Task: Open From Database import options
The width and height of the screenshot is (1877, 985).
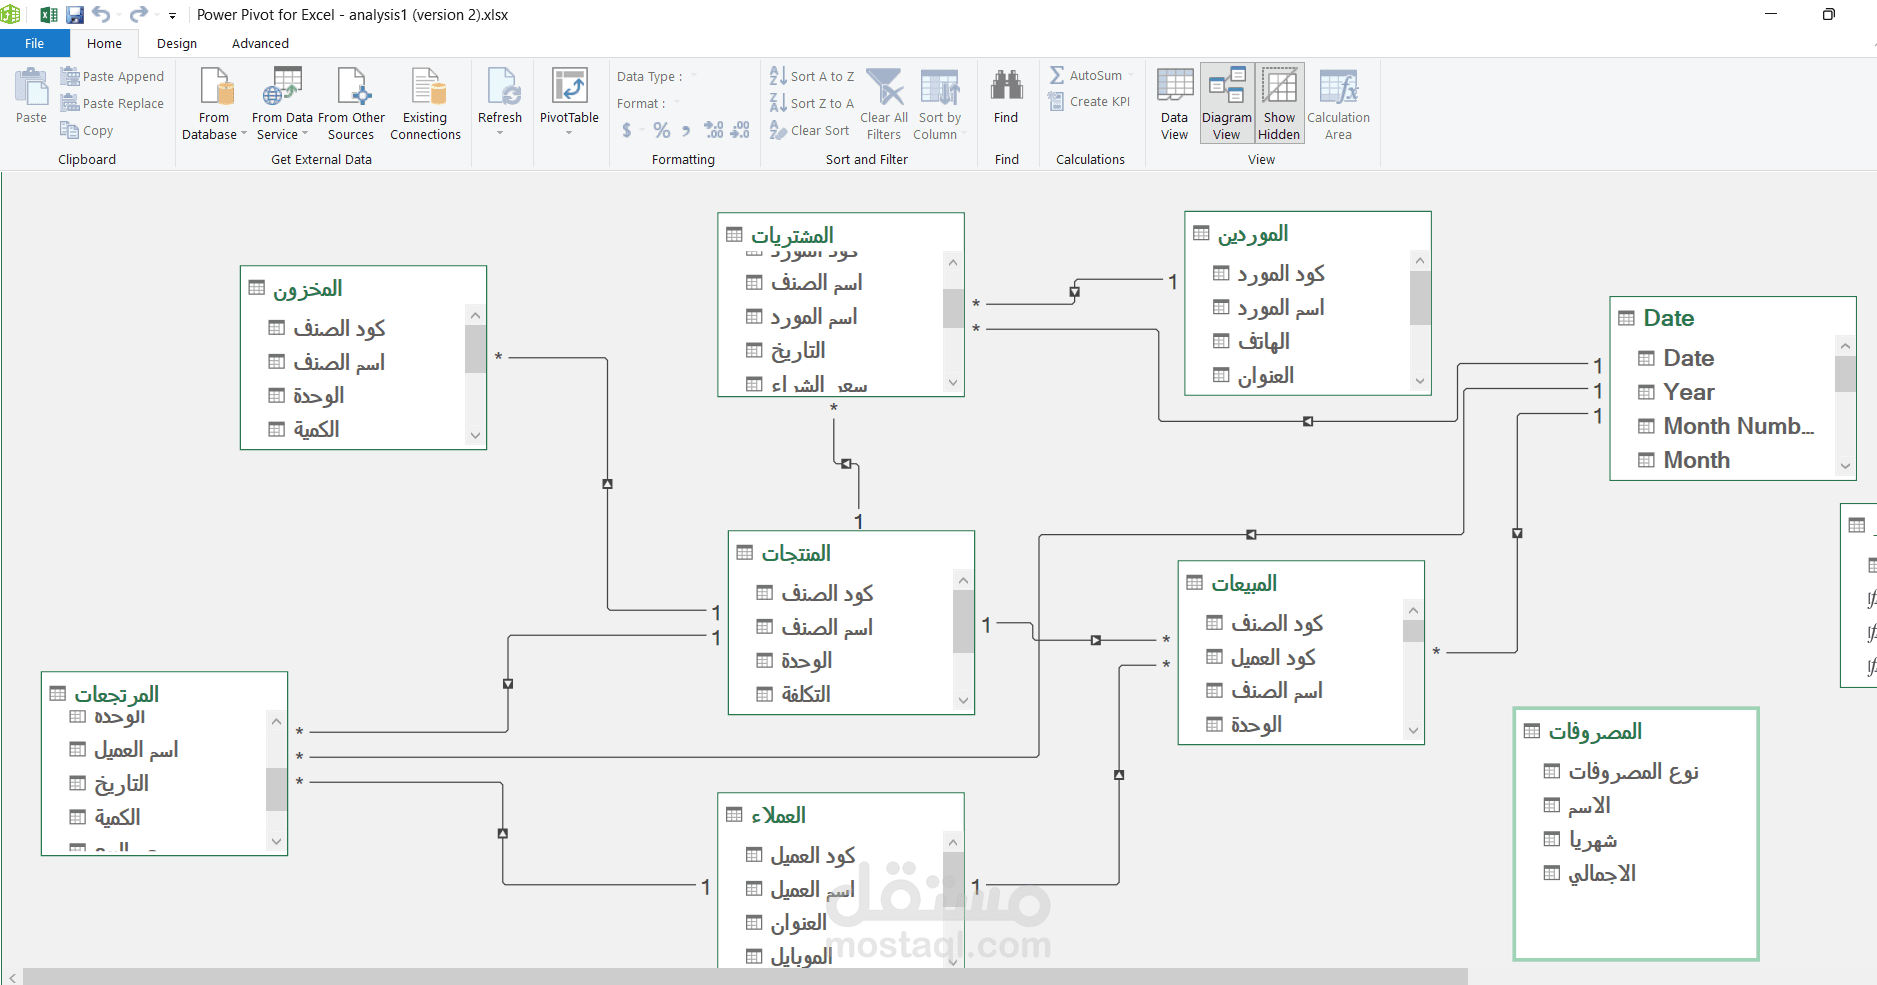Action: (x=214, y=103)
